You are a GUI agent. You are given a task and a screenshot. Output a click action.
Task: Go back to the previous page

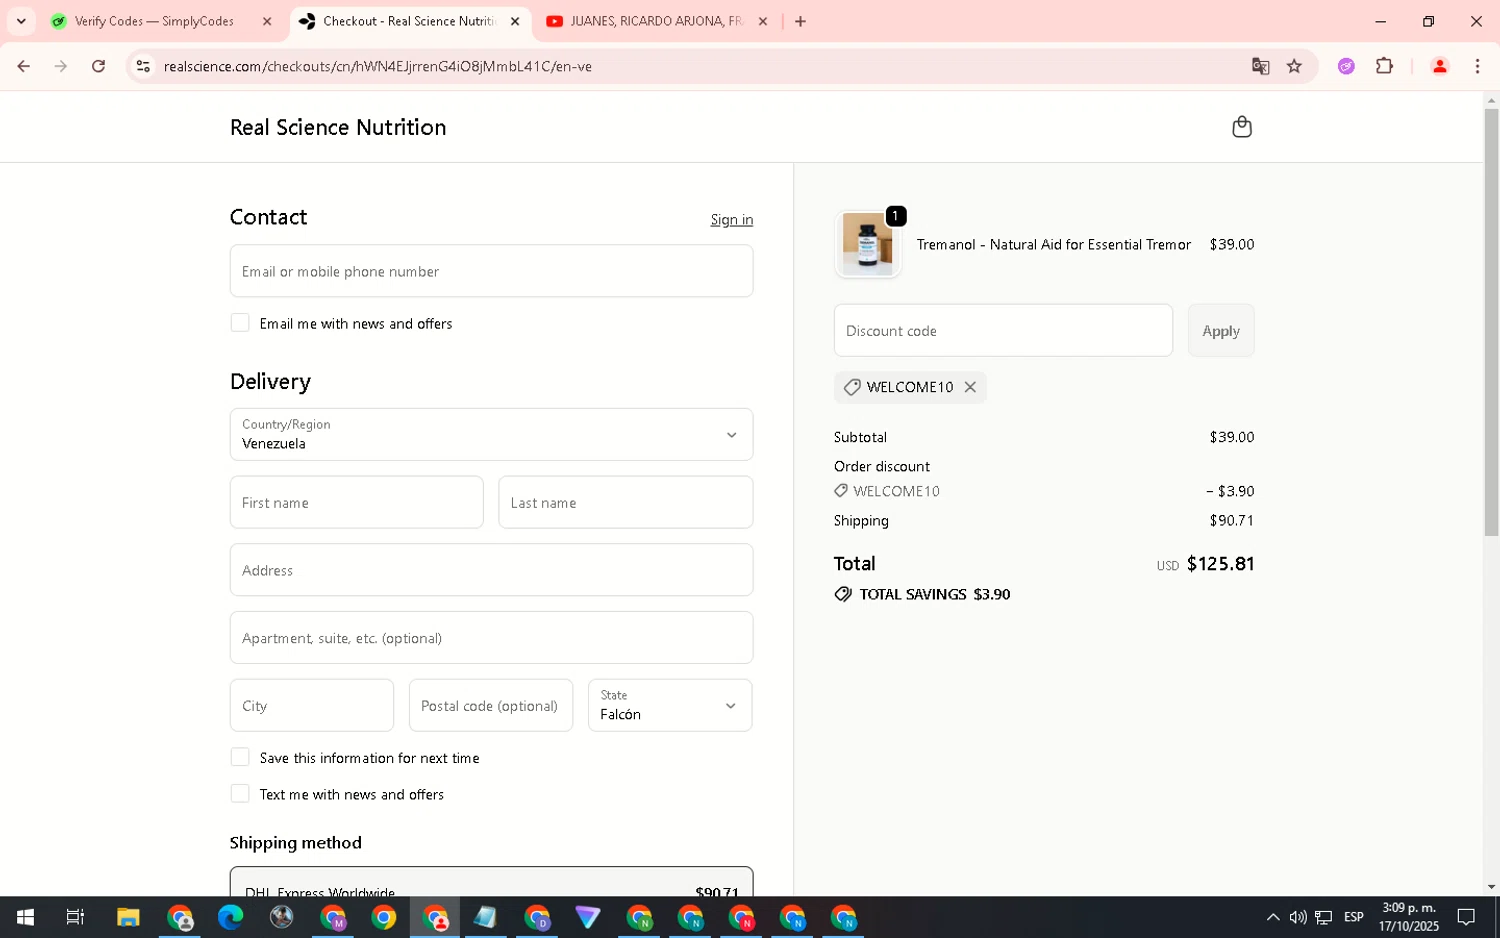coord(23,66)
